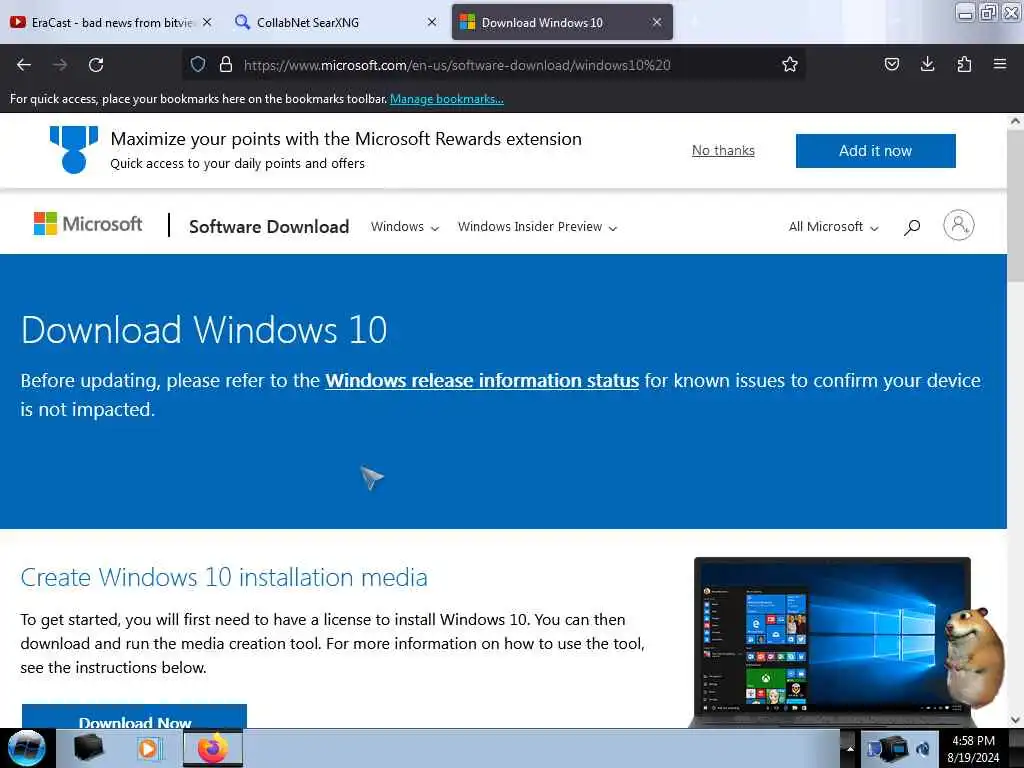Open the Windows Start orb
Screen dimensions: 1024x768
pos(26,748)
